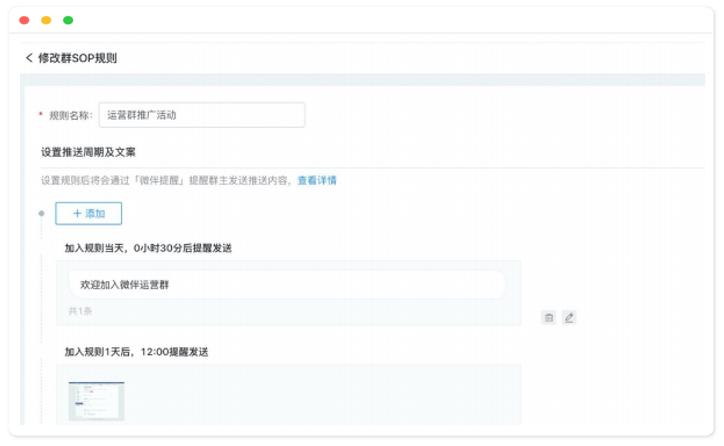Minimize the window with the yellow button
The width and height of the screenshot is (724, 446).
tap(46, 20)
